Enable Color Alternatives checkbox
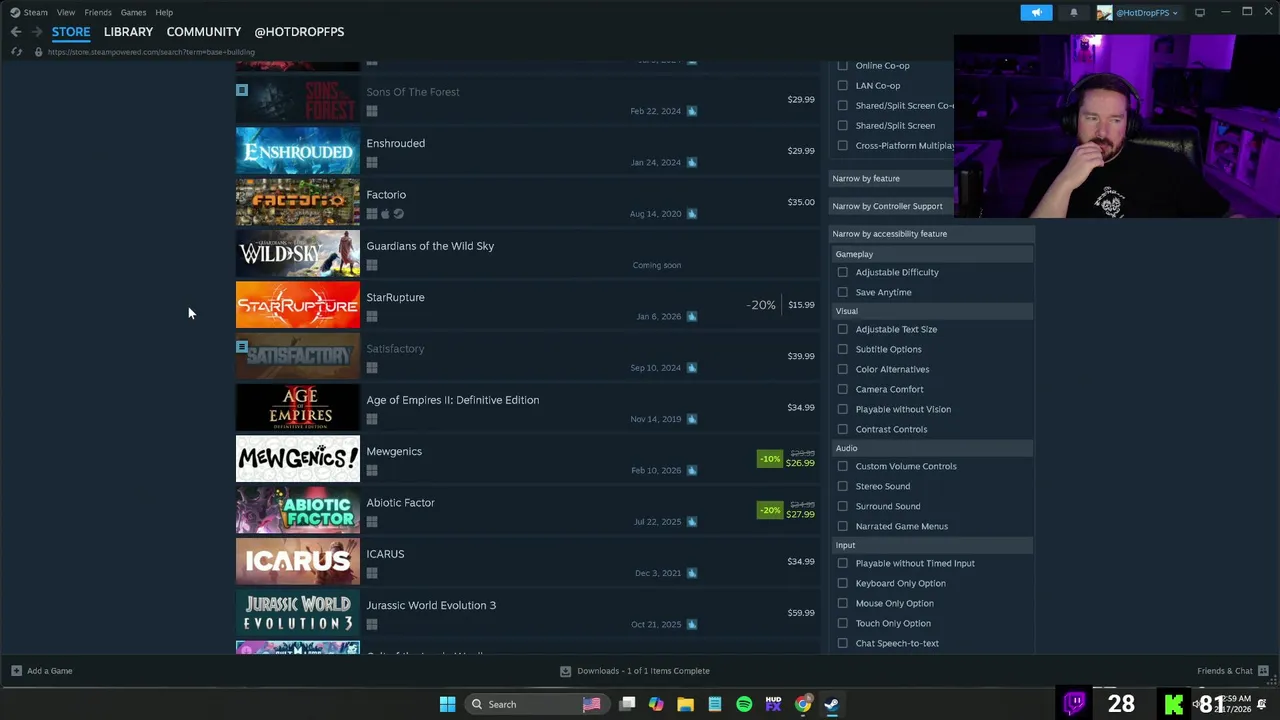Image resolution: width=1280 pixels, height=720 pixels. click(842, 369)
